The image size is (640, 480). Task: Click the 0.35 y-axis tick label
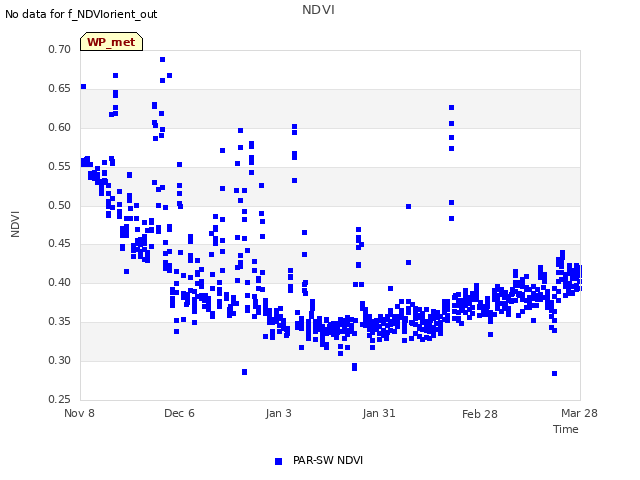click(59, 322)
